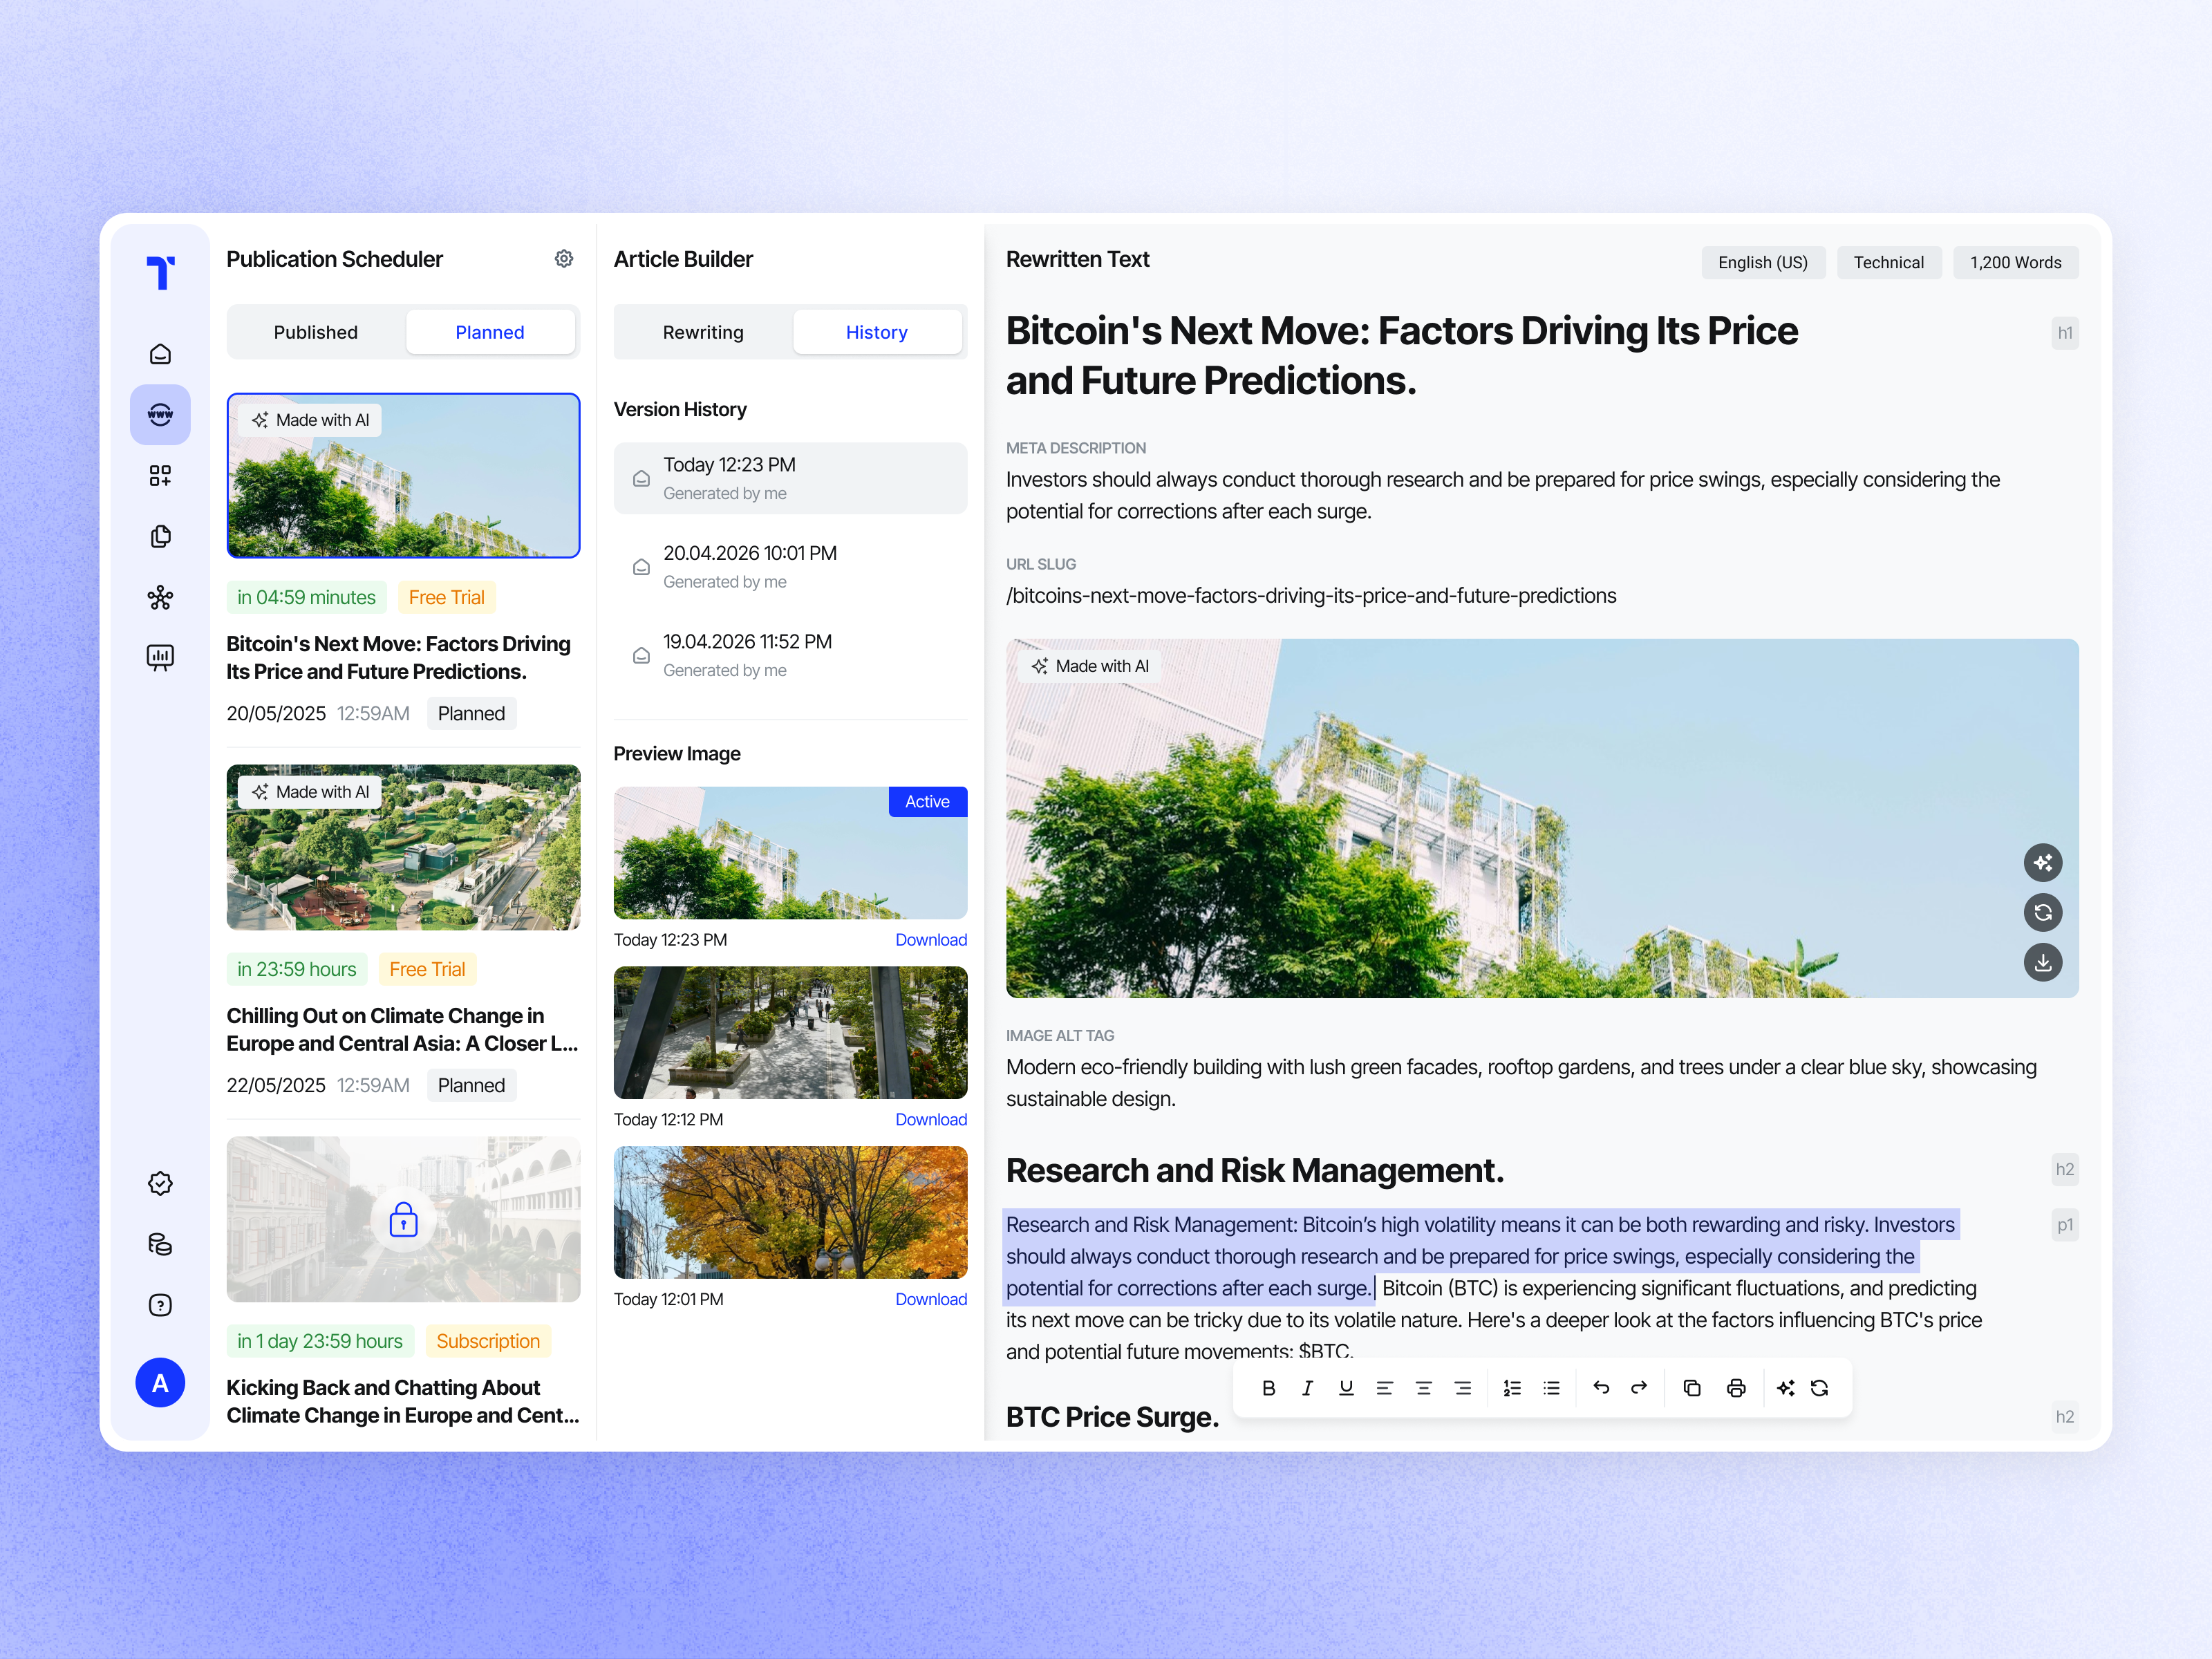The image size is (2212, 1659).
Task: Open the documents copy icon in sidebar
Action: point(160,536)
